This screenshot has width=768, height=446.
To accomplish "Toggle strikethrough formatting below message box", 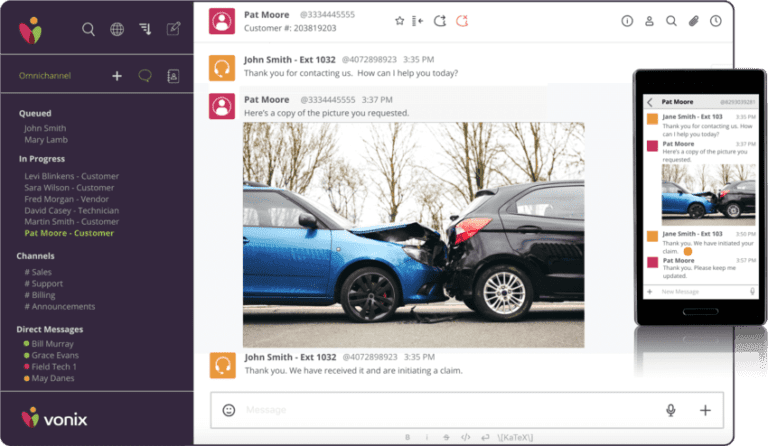I will point(446,437).
